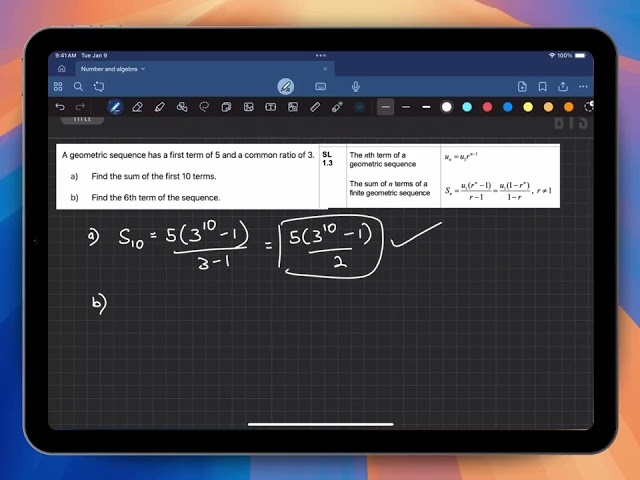Select the Lasso selection tool
The width and height of the screenshot is (640, 480).
[204, 107]
